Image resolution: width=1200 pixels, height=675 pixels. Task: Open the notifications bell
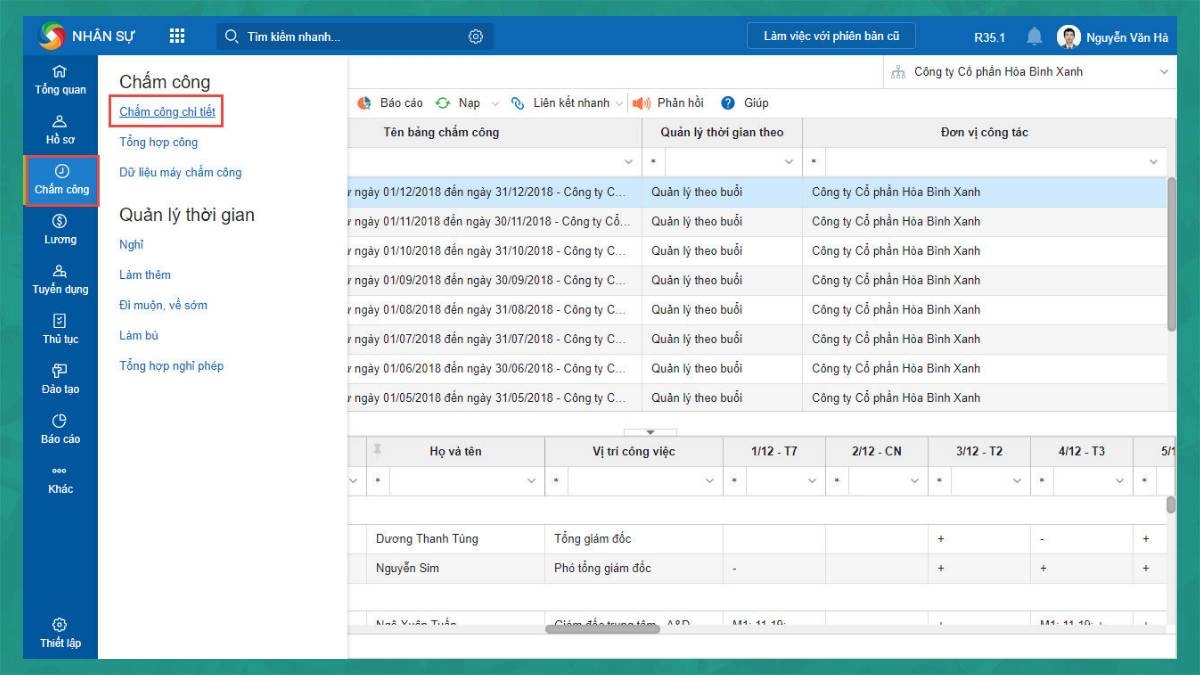1034,36
